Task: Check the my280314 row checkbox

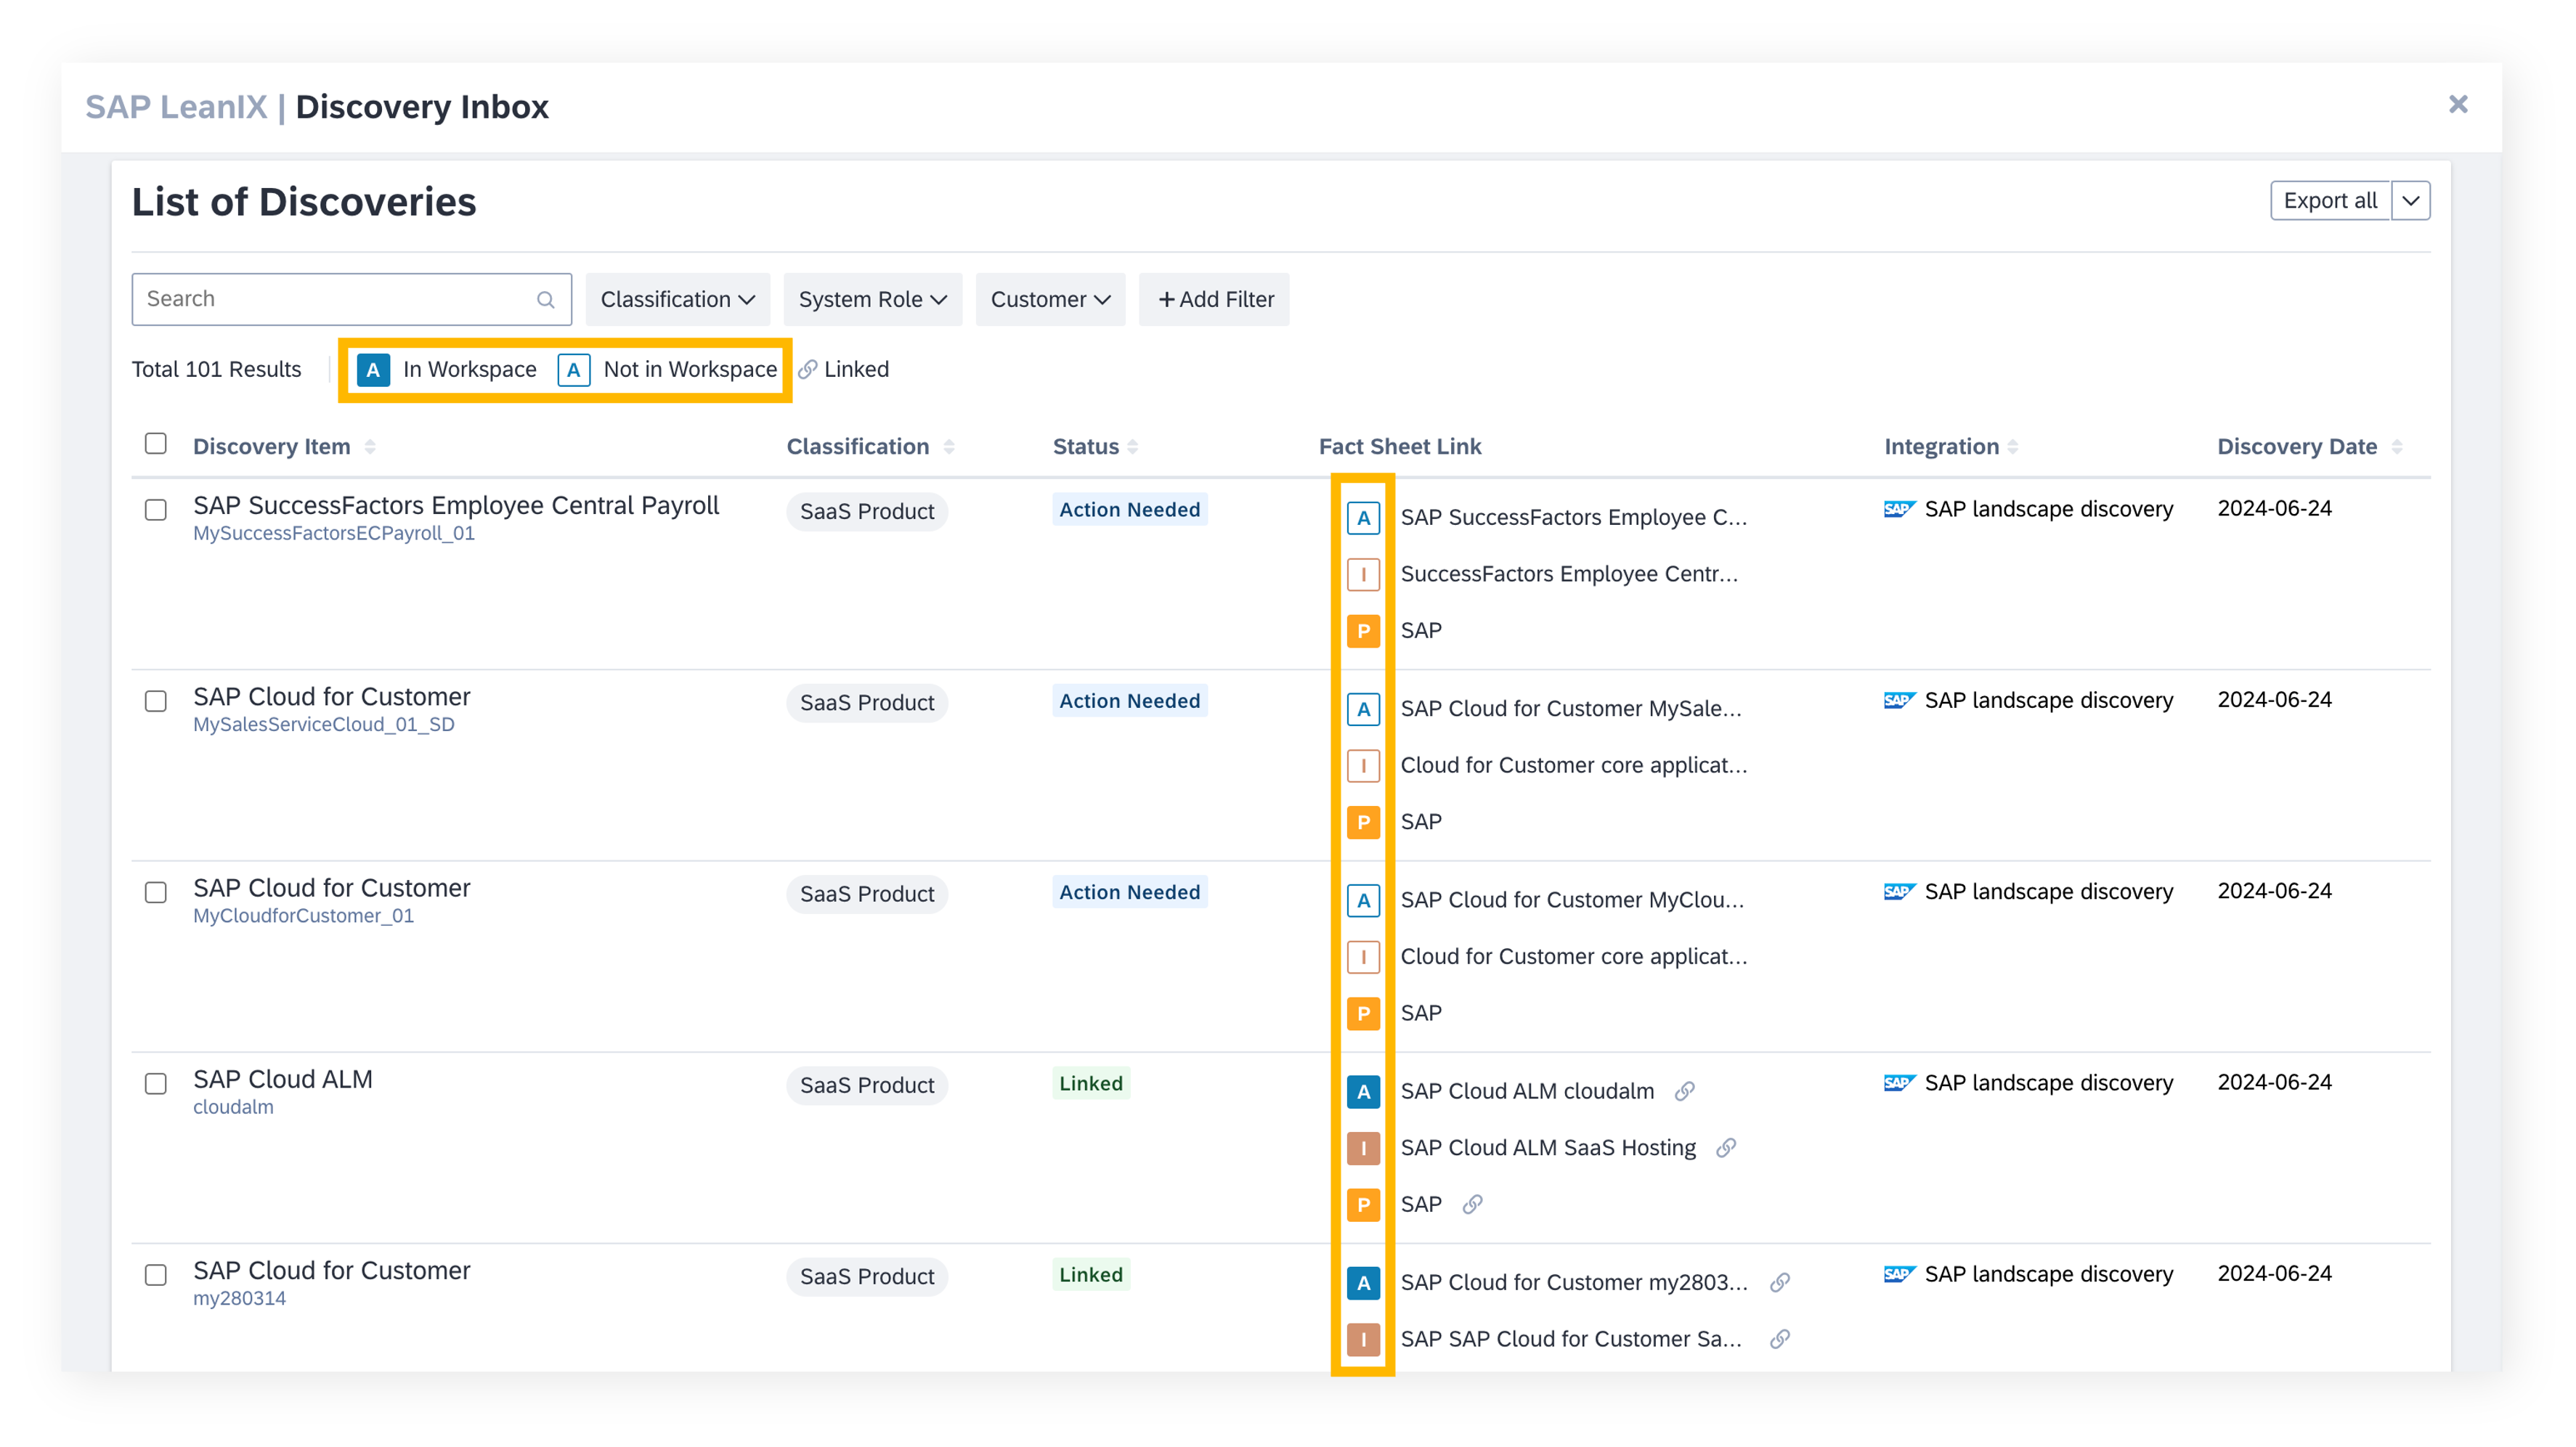Action: point(156,1275)
